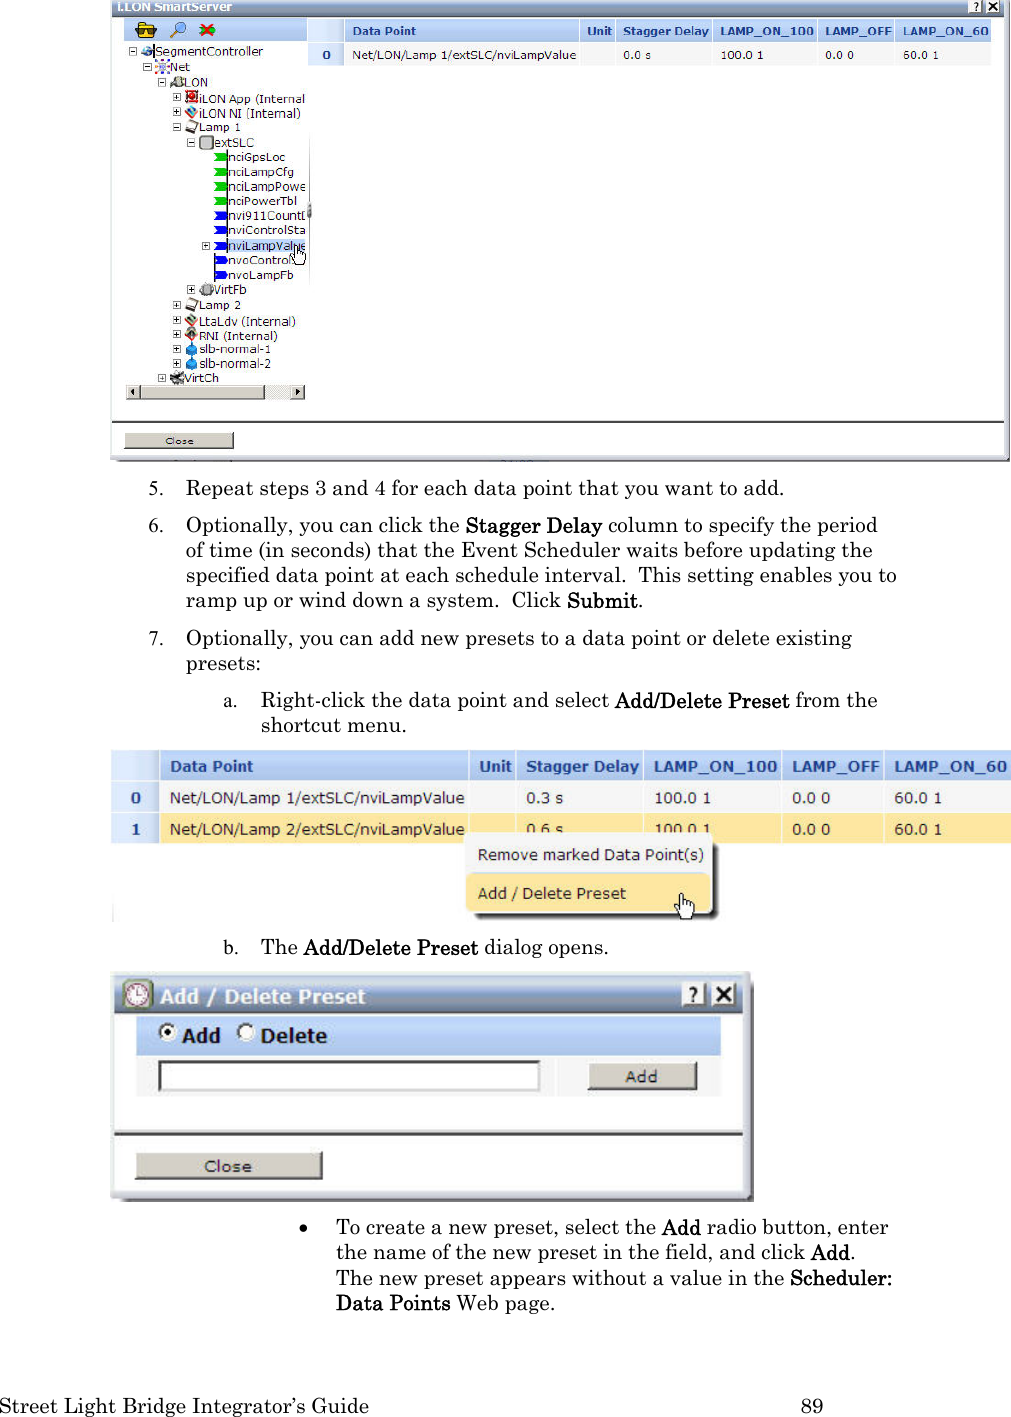Expand the LtaLdv (Internal) node

tap(177, 321)
